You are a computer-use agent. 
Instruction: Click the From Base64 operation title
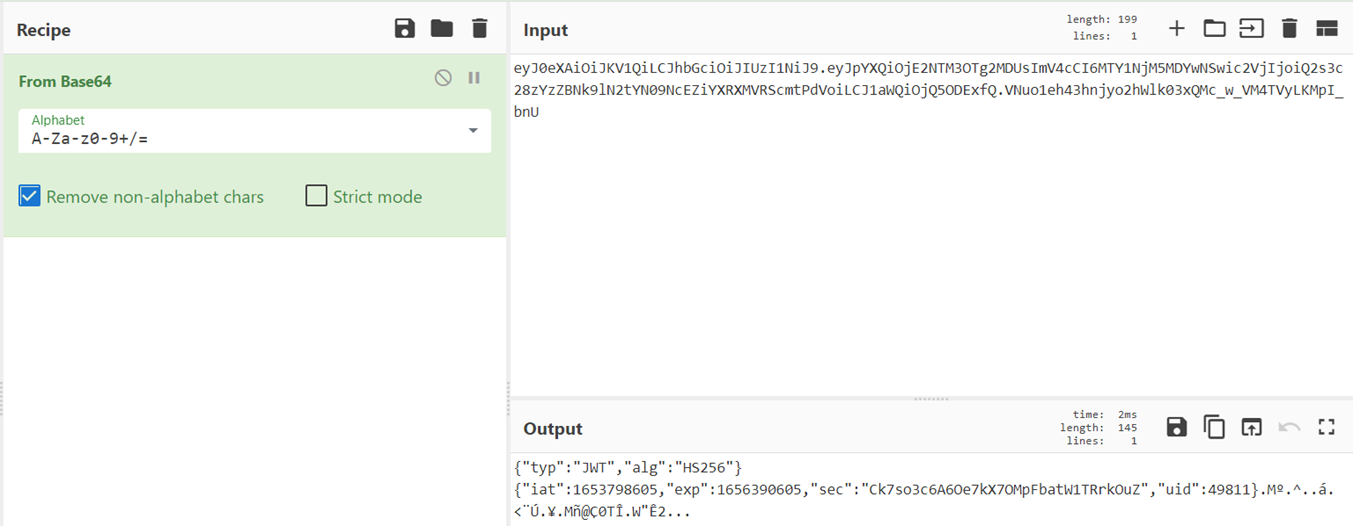[x=65, y=81]
